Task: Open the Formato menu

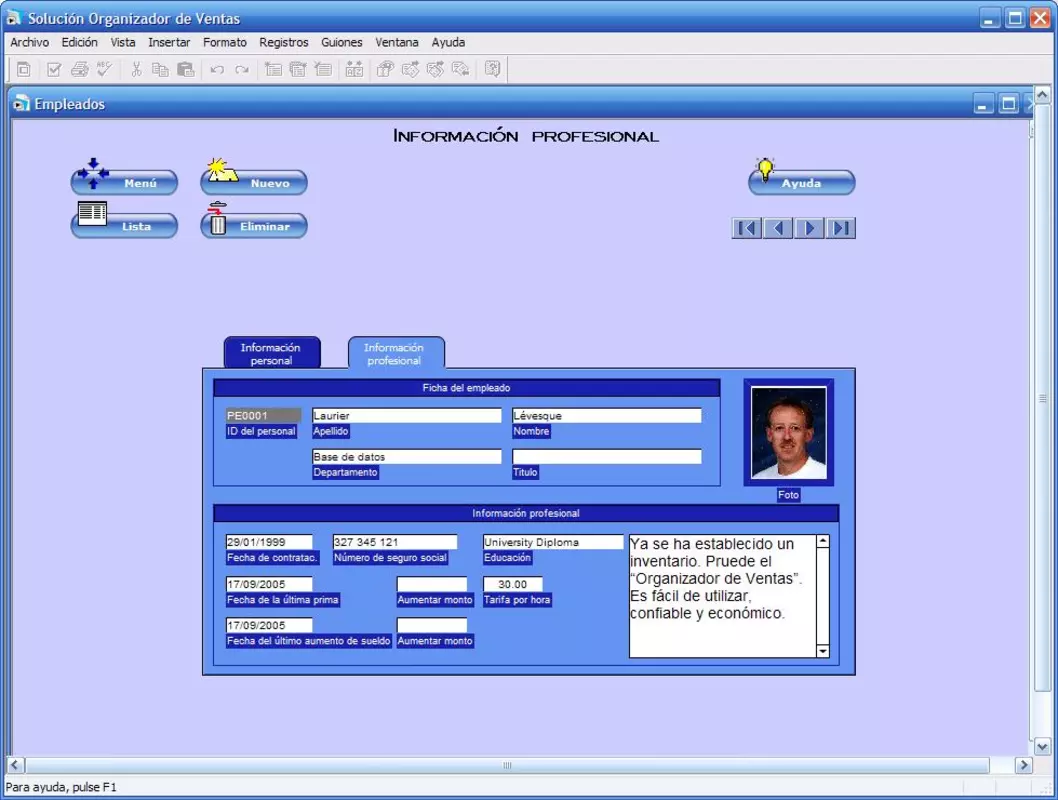Action: 225,42
